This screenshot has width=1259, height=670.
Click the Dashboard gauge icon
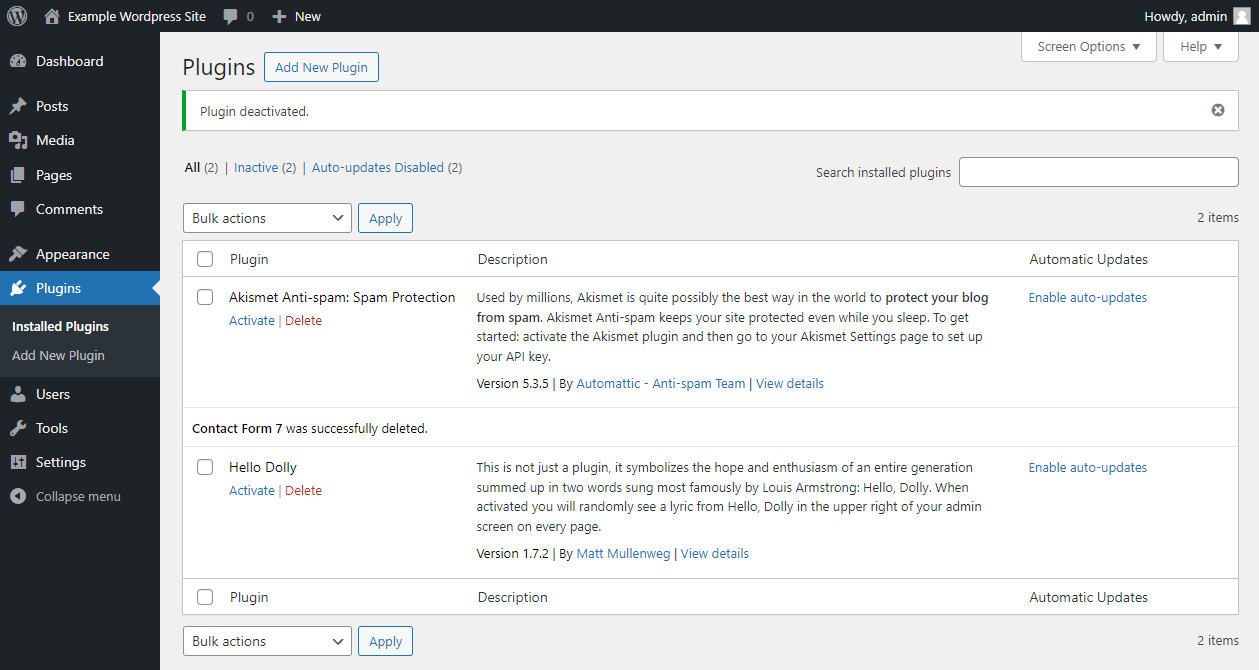point(18,61)
